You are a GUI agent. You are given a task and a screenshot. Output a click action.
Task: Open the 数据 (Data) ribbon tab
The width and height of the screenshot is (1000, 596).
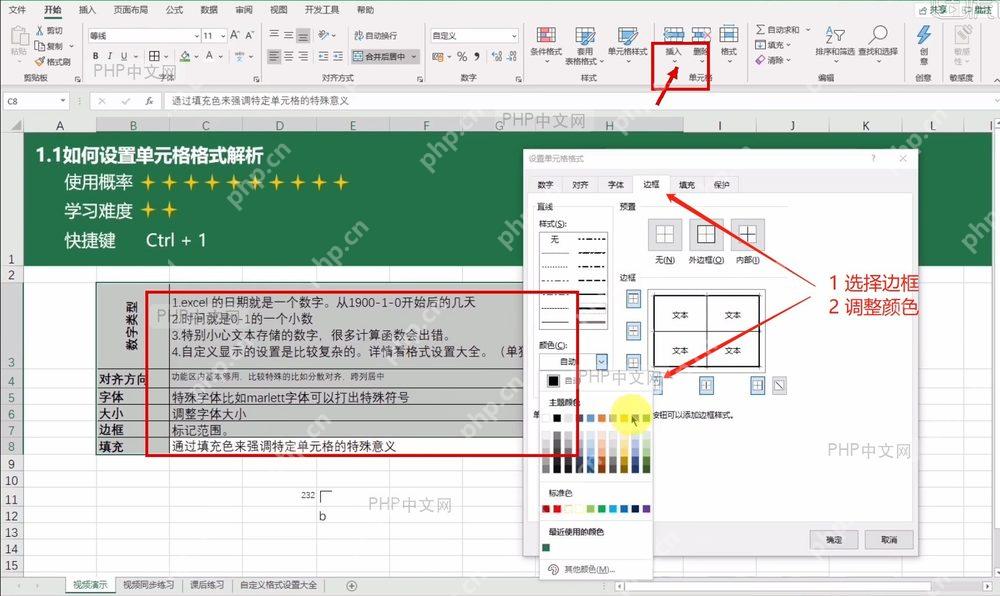[x=209, y=10]
